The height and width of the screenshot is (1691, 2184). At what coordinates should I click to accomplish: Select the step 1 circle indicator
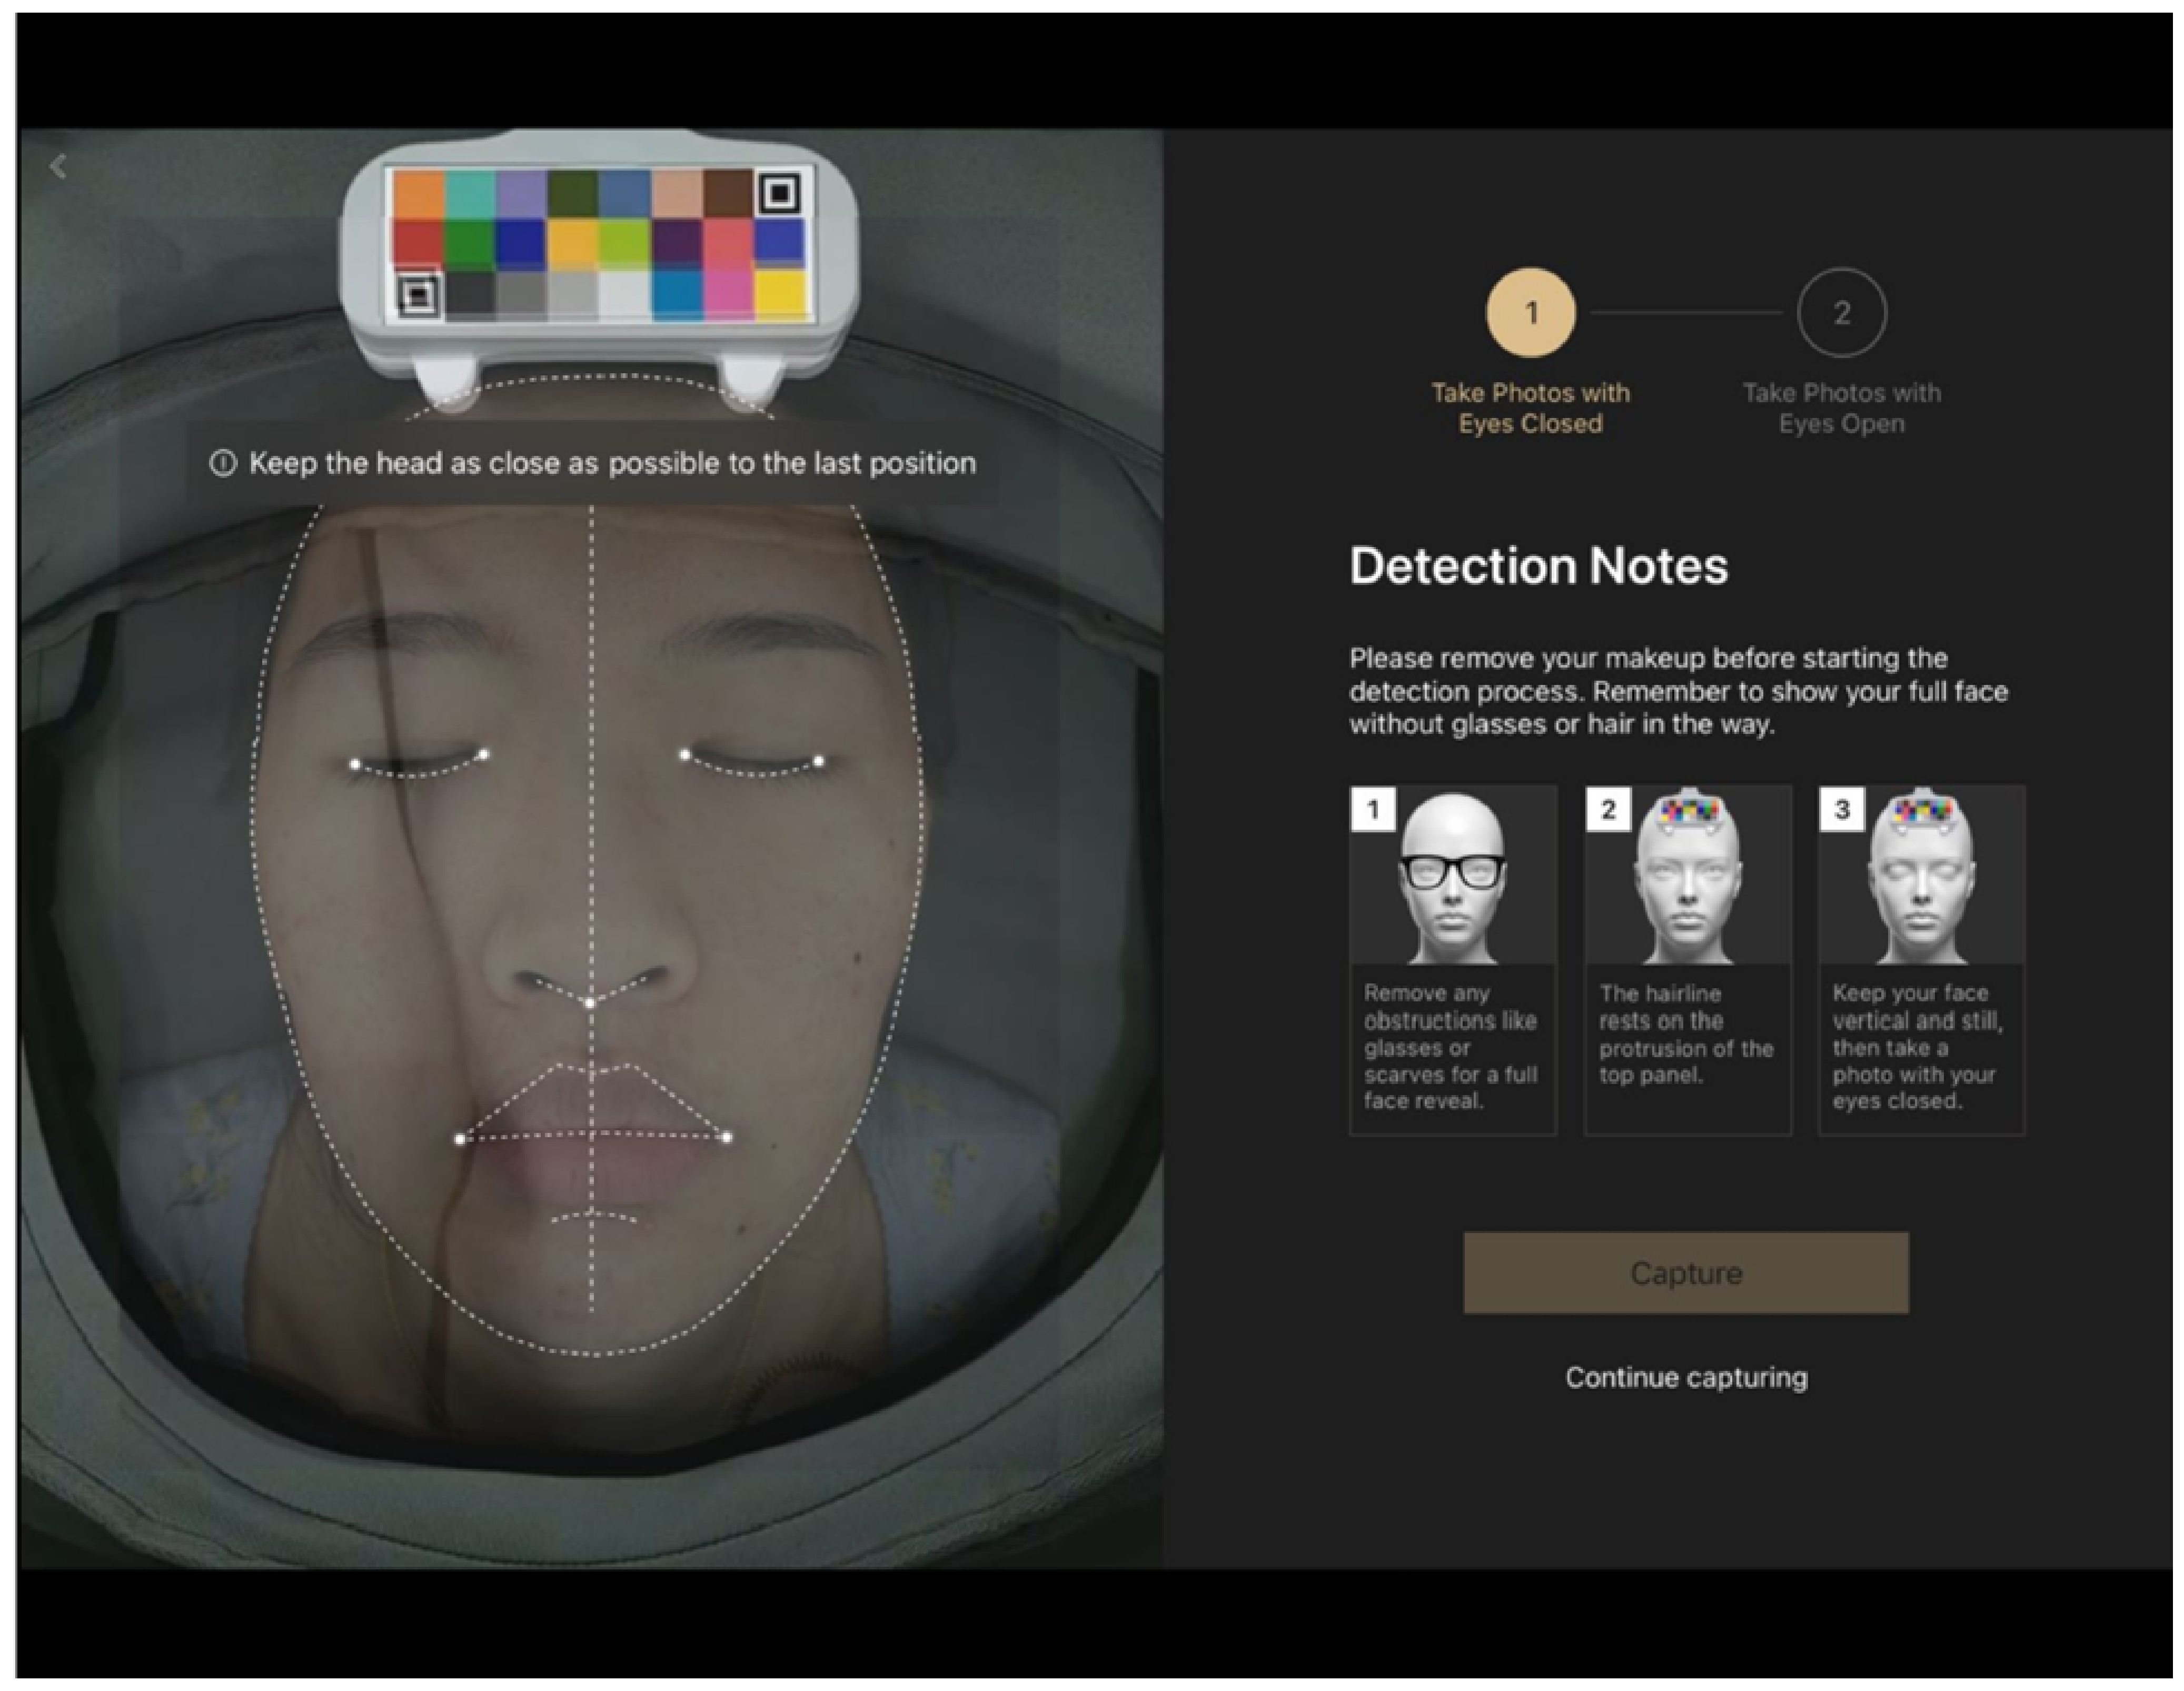pyautogui.click(x=1530, y=313)
